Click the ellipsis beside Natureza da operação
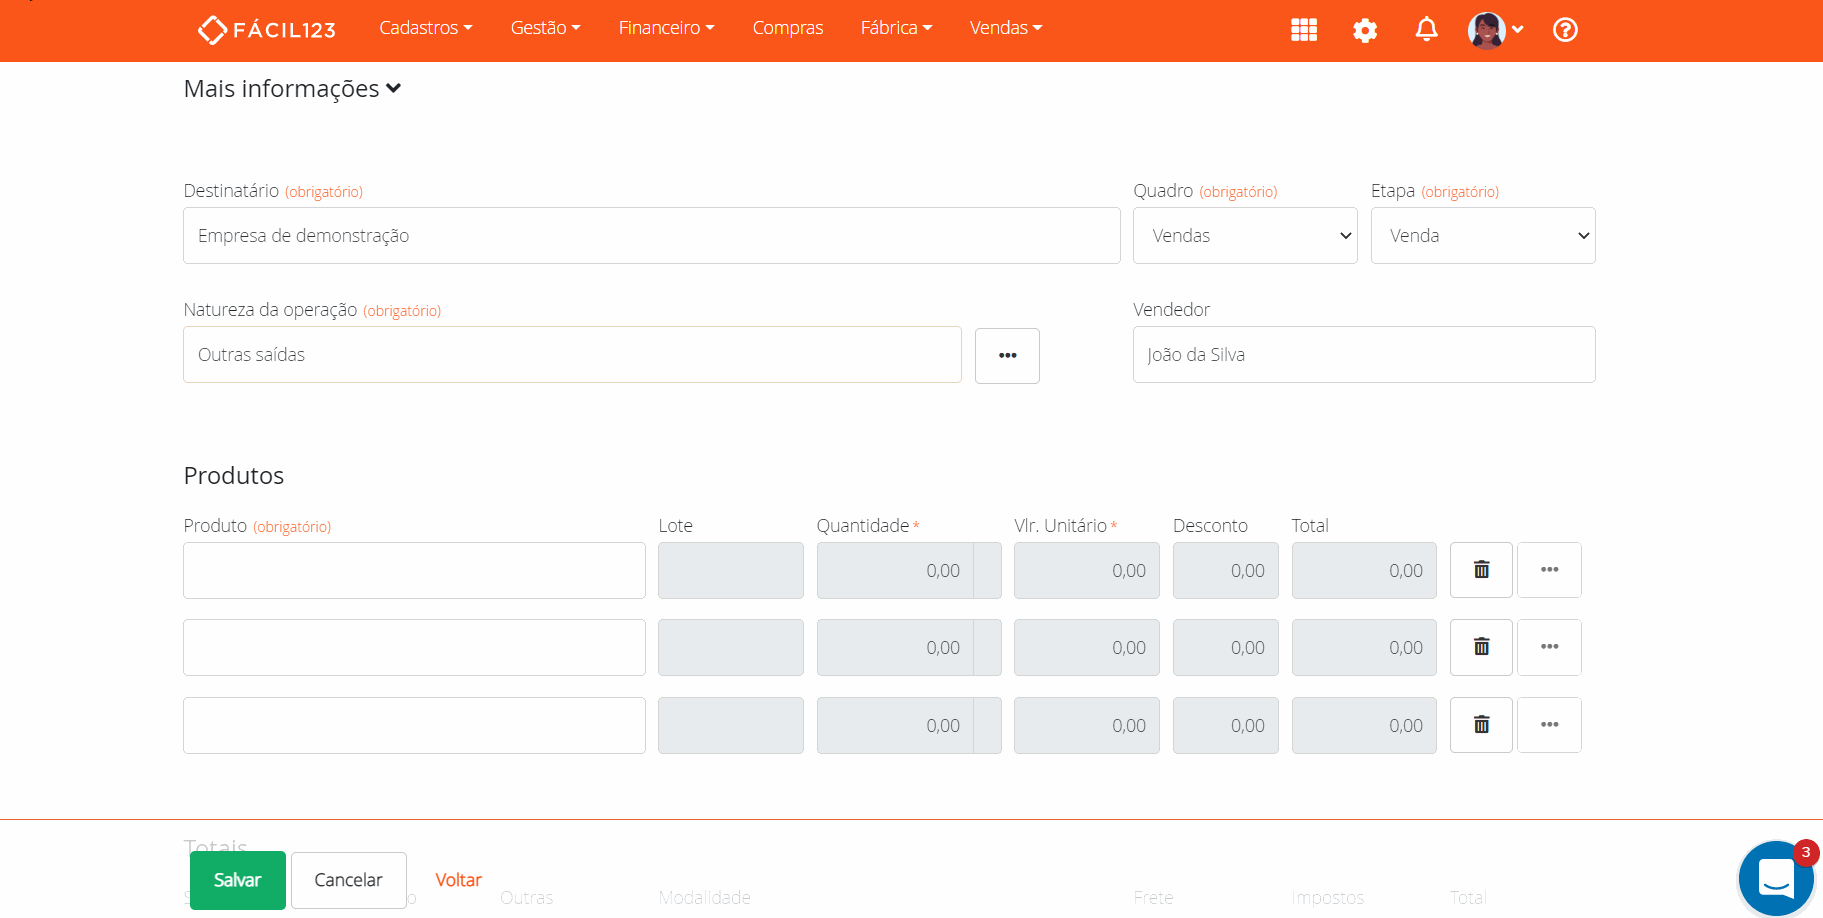Screen dimensions: 1823x918 coord(1007,356)
